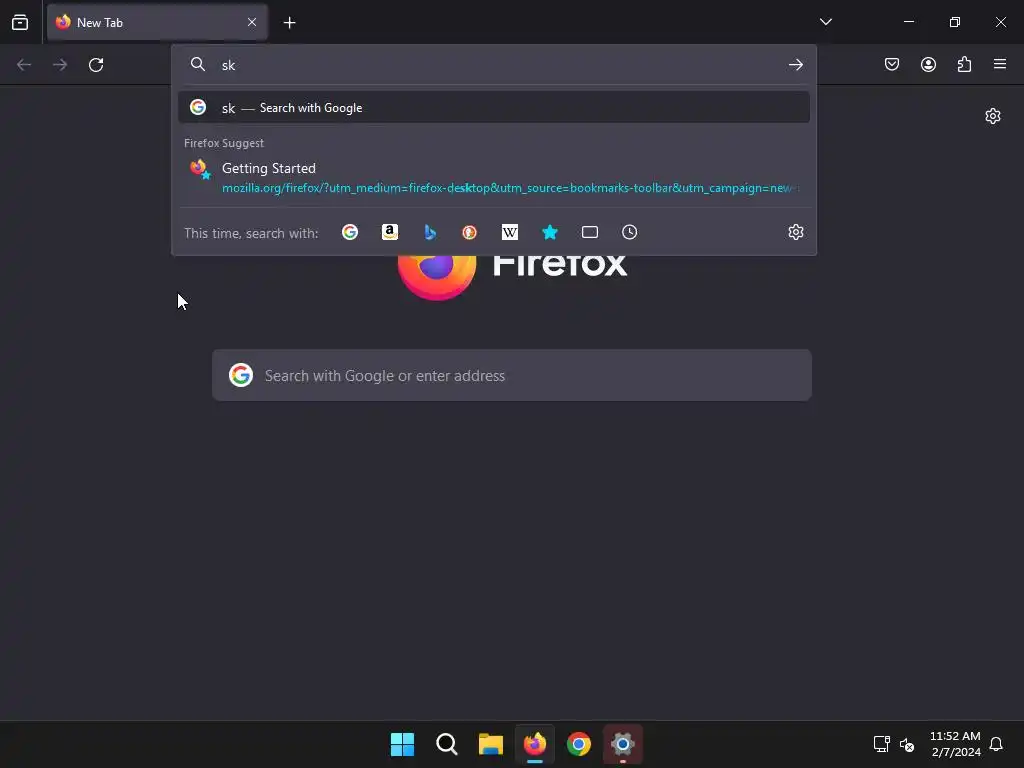Open clock showing 11:52 AM
Image resolution: width=1024 pixels, height=768 pixels.
coord(955,744)
